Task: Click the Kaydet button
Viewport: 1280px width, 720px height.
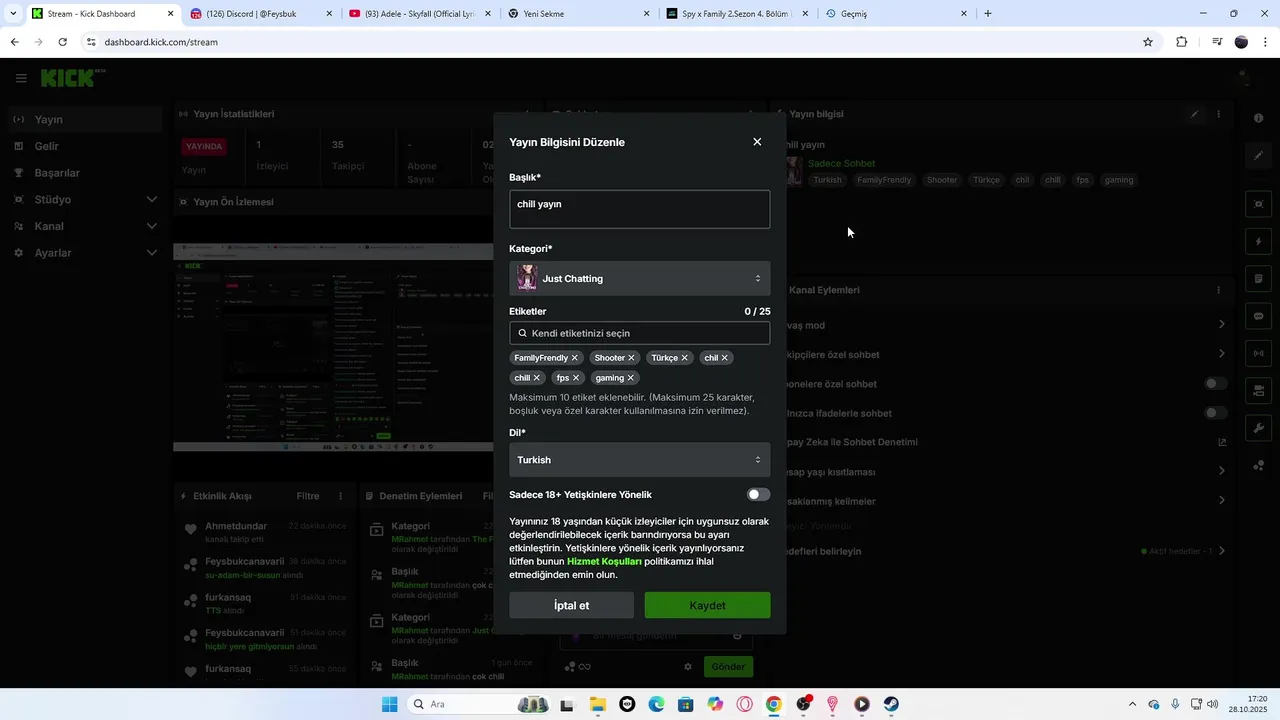Action: (708, 605)
